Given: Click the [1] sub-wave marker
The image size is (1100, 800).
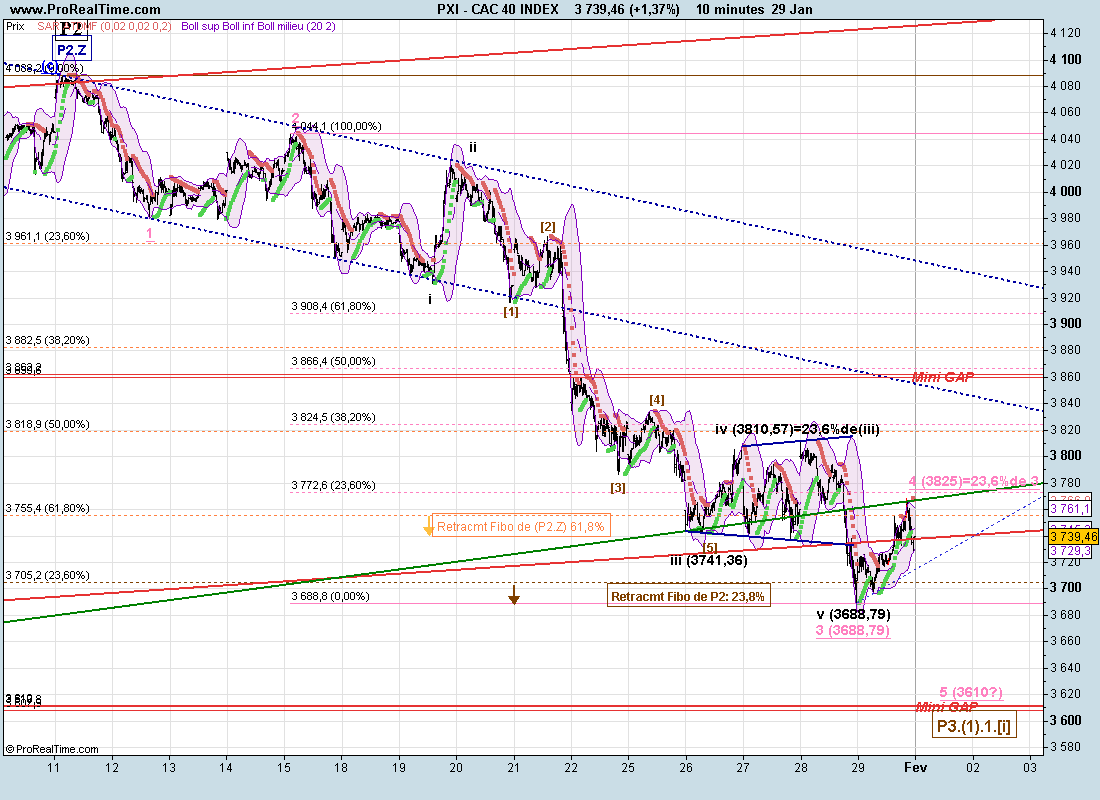Looking at the screenshot, I should click(x=511, y=312).
